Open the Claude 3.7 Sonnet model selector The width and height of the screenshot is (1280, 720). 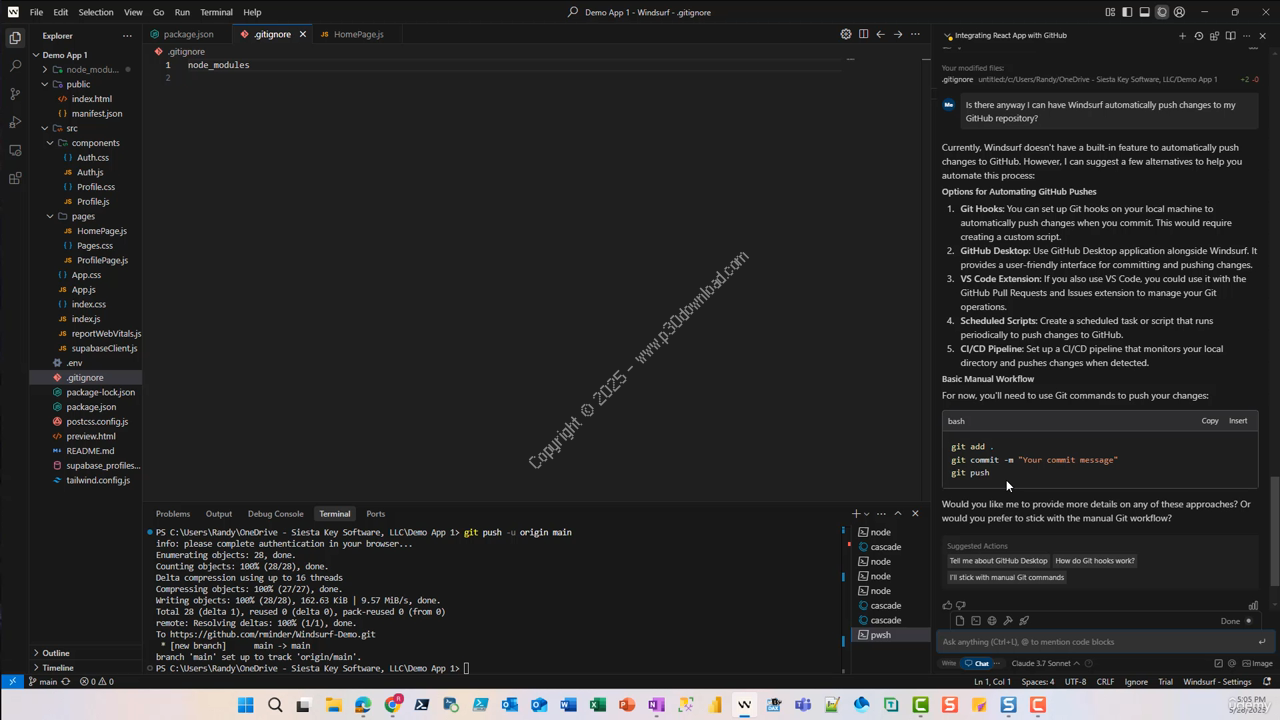coord(1045,663)
